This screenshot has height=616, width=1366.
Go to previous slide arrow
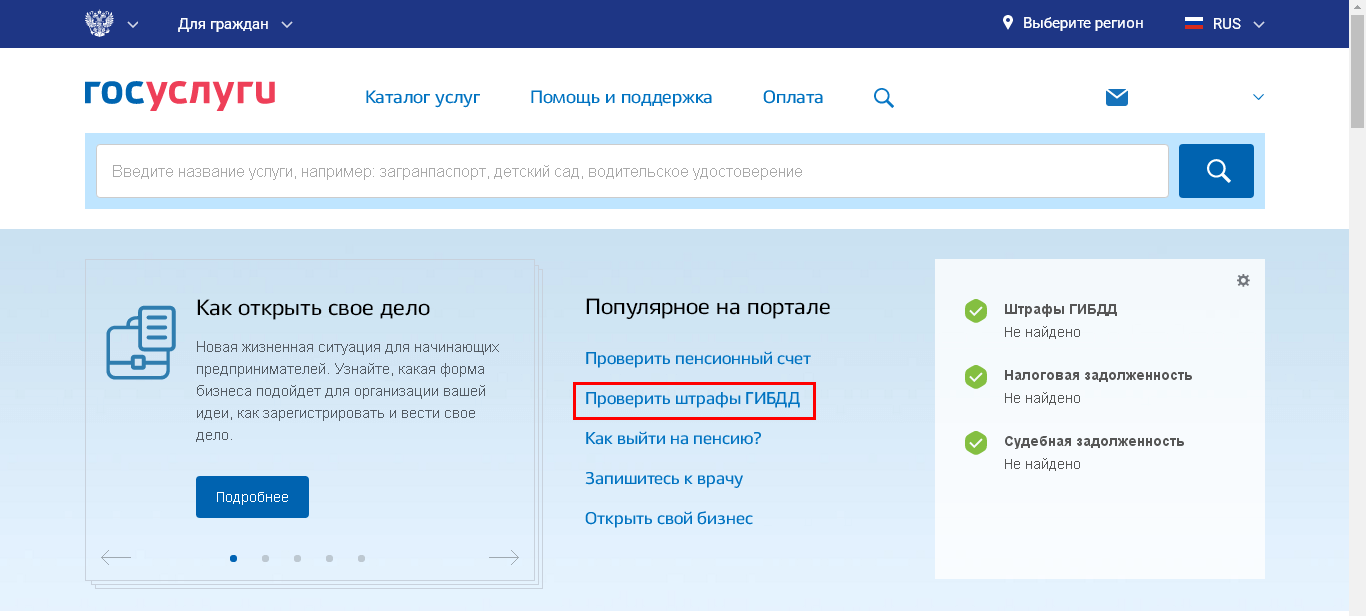point(116,558)
